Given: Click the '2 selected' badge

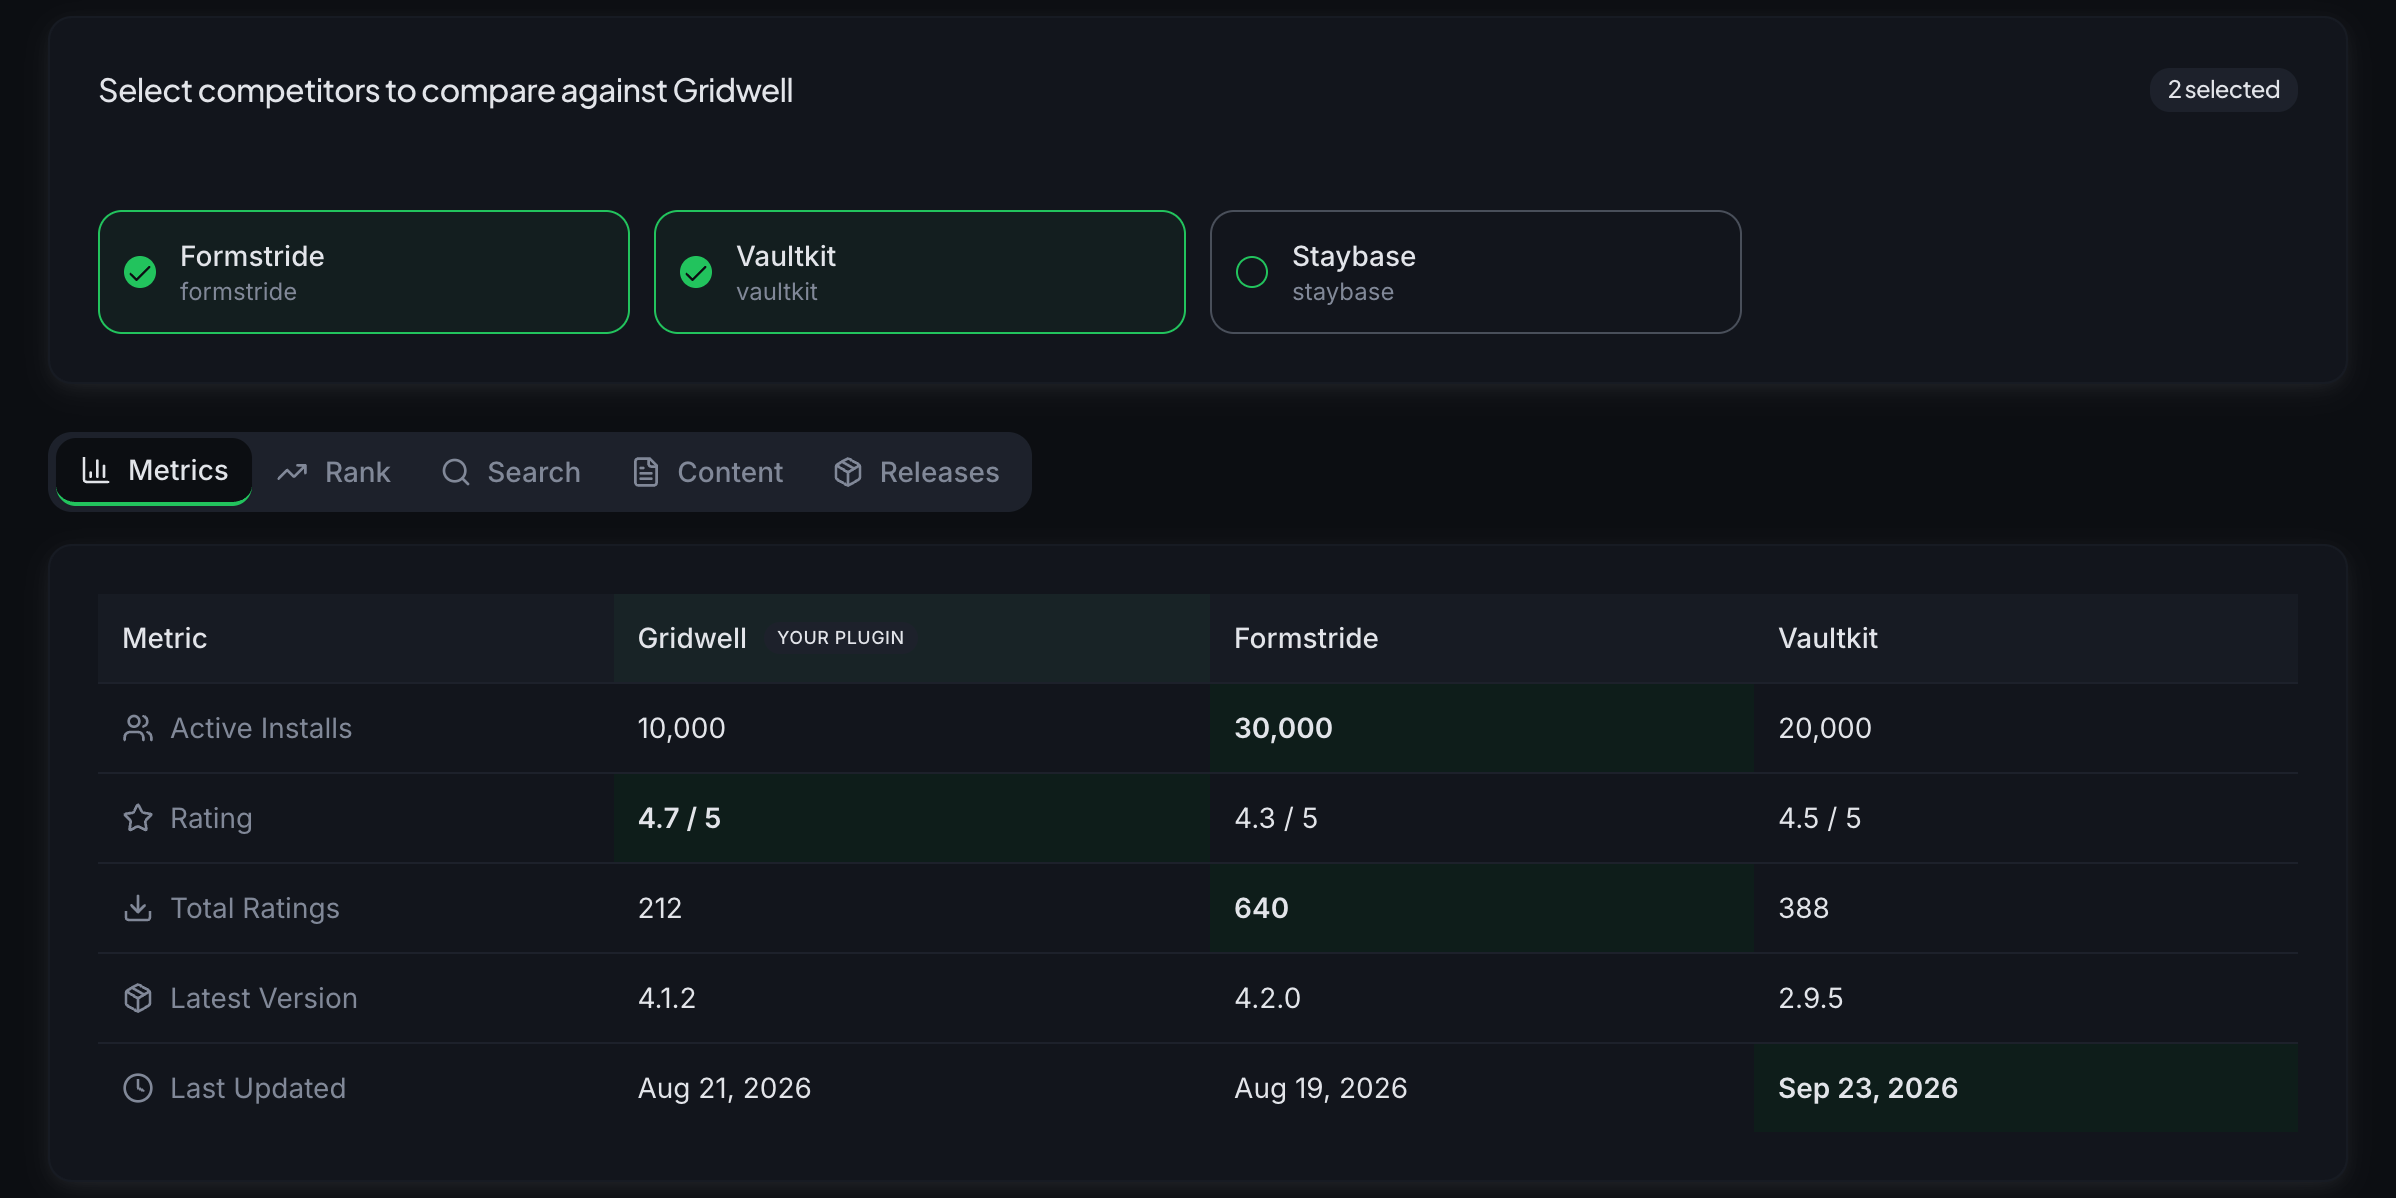Looking at the screenshot, I should click(2224, 90).
